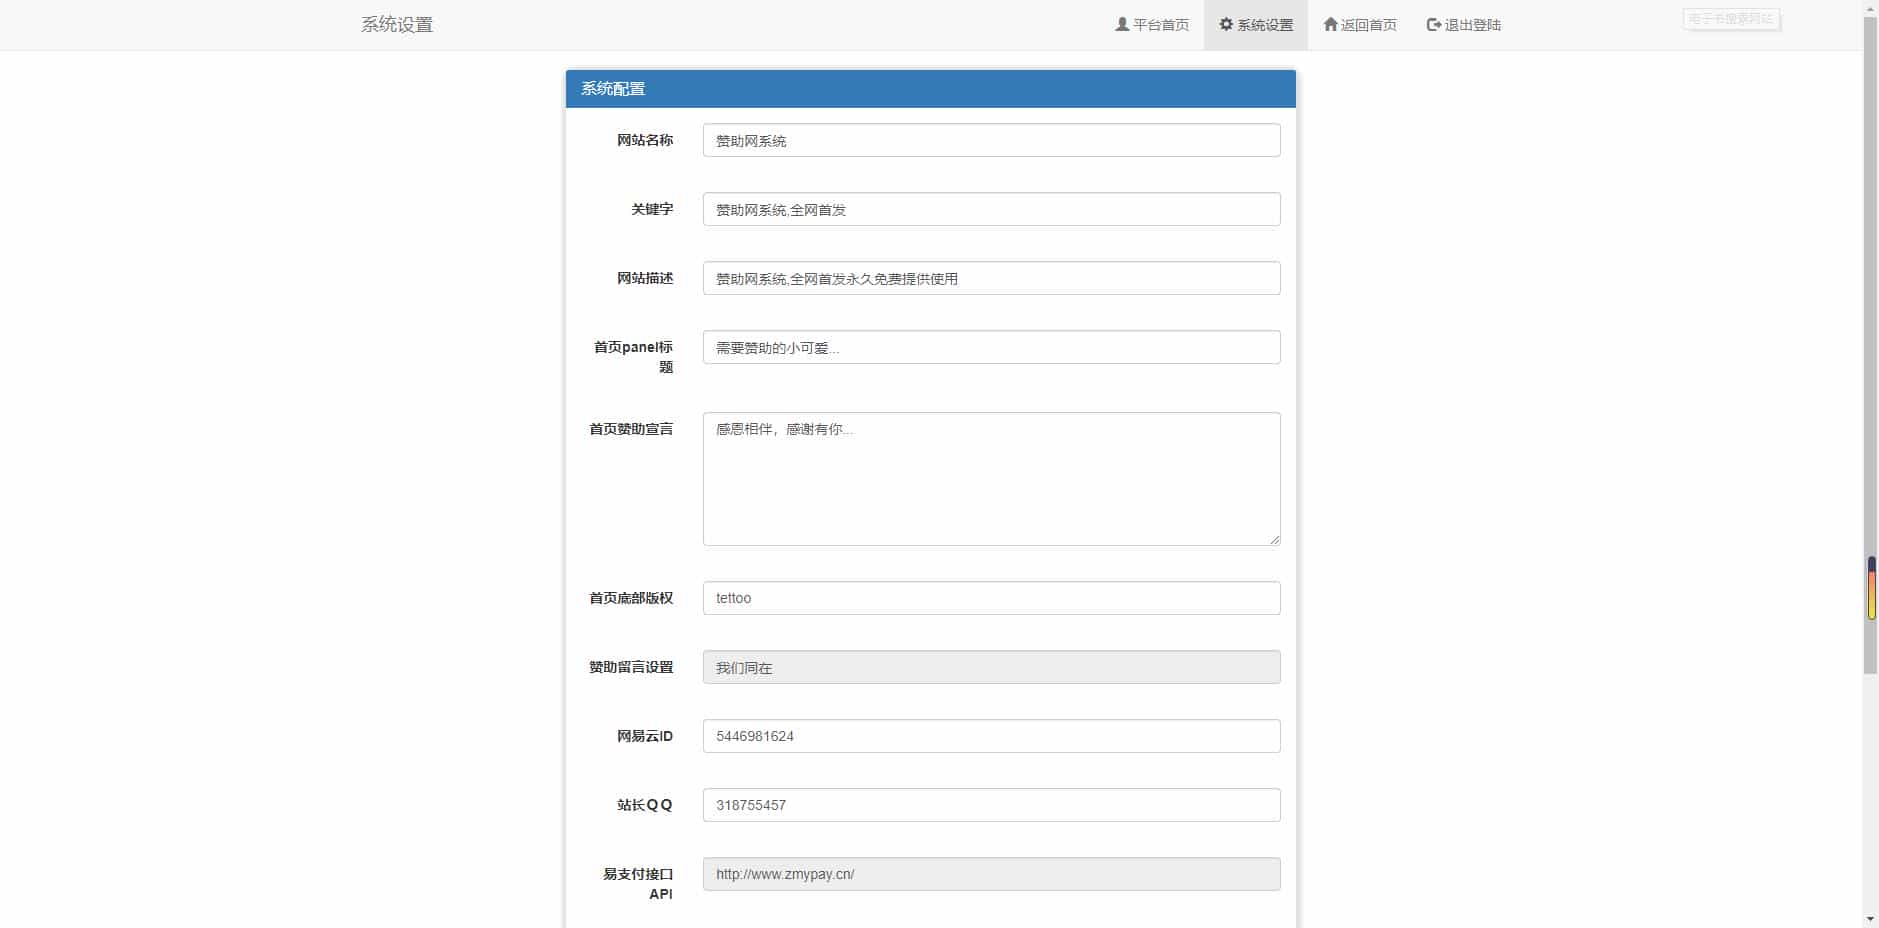Click inside the 首页赞助宣言 textarea
The image size is (1879, 928).
(x=991, y=478)
